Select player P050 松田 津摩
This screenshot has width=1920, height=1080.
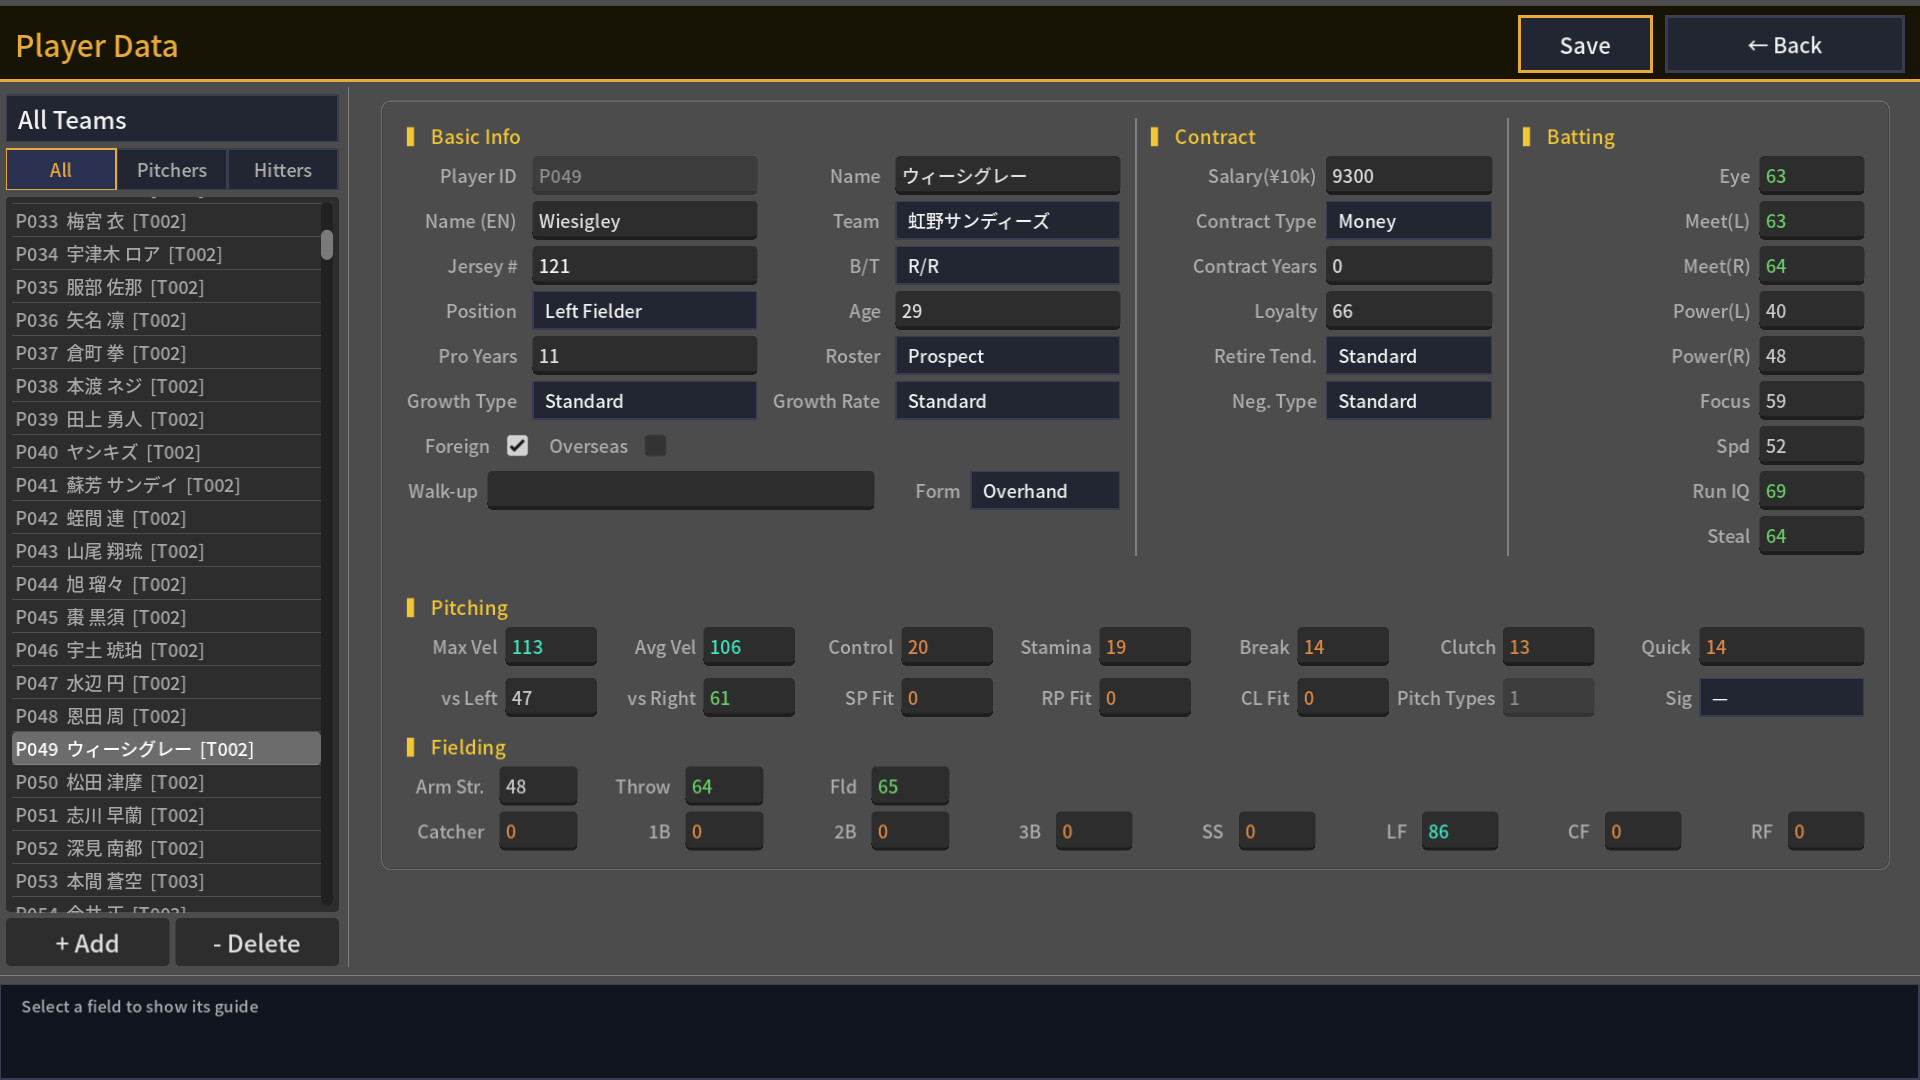pos(166,782)
